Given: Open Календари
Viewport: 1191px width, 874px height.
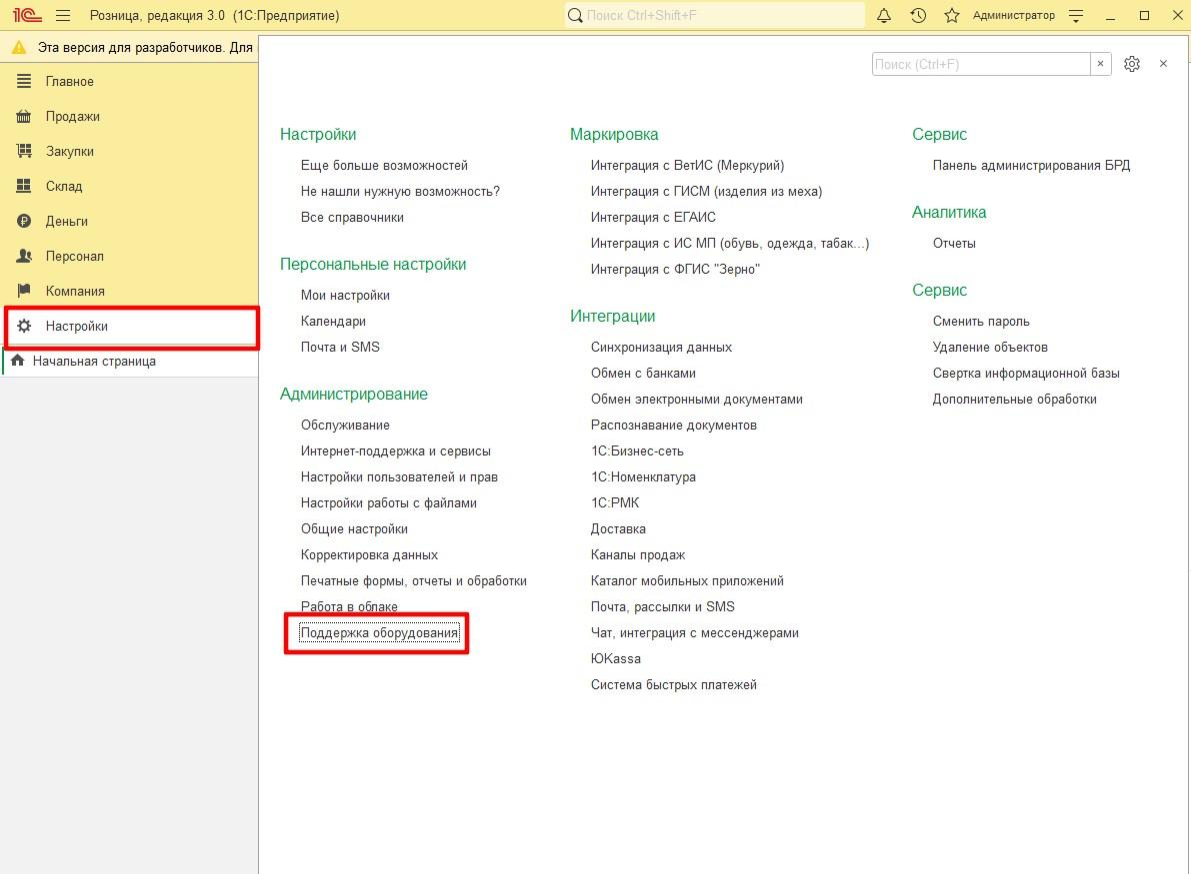Looking at the screenshot, I should 333,321.
